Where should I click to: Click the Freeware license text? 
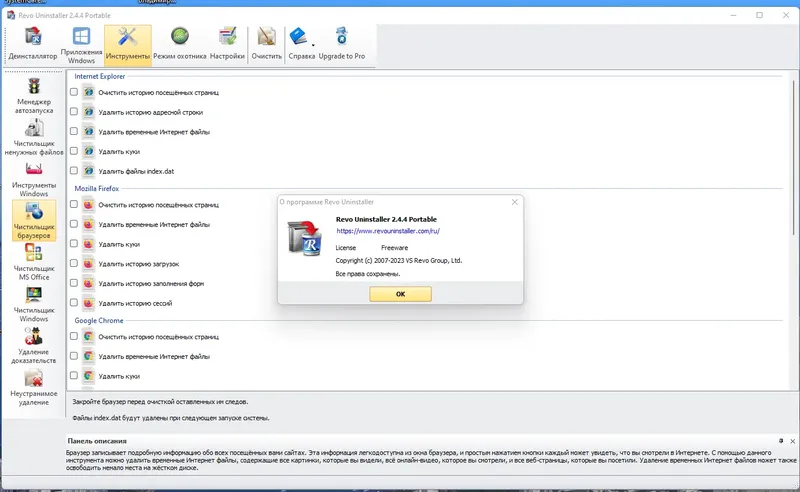click(x=394, y=248)
